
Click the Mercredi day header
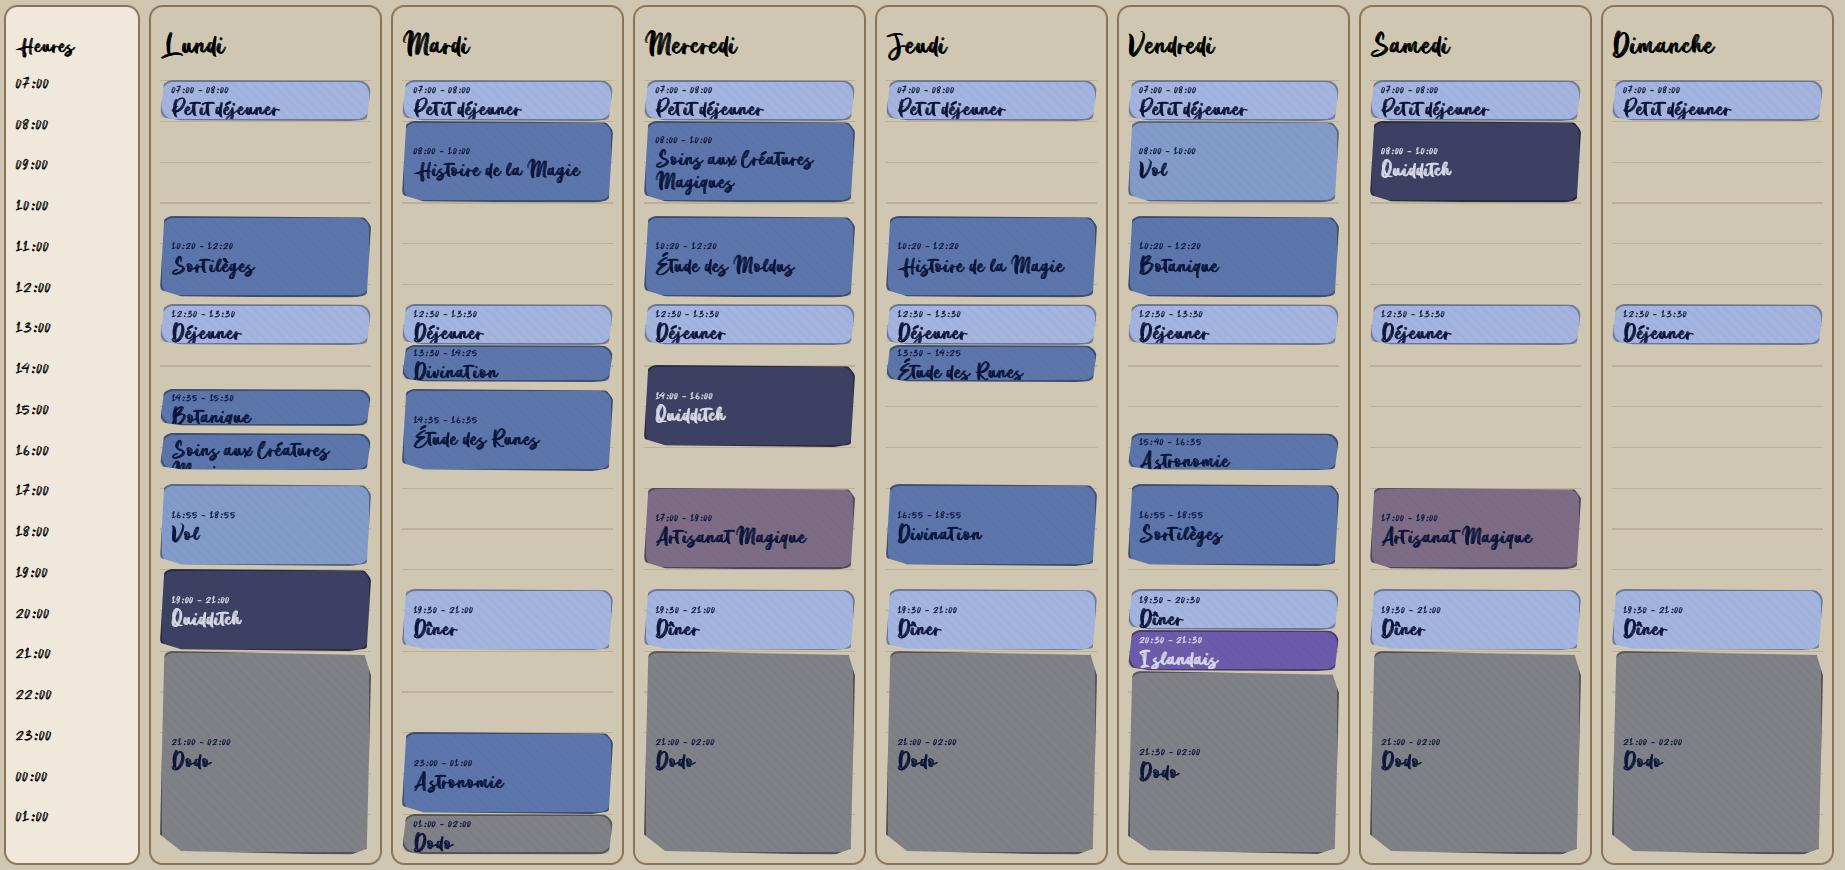click(692, 45)
